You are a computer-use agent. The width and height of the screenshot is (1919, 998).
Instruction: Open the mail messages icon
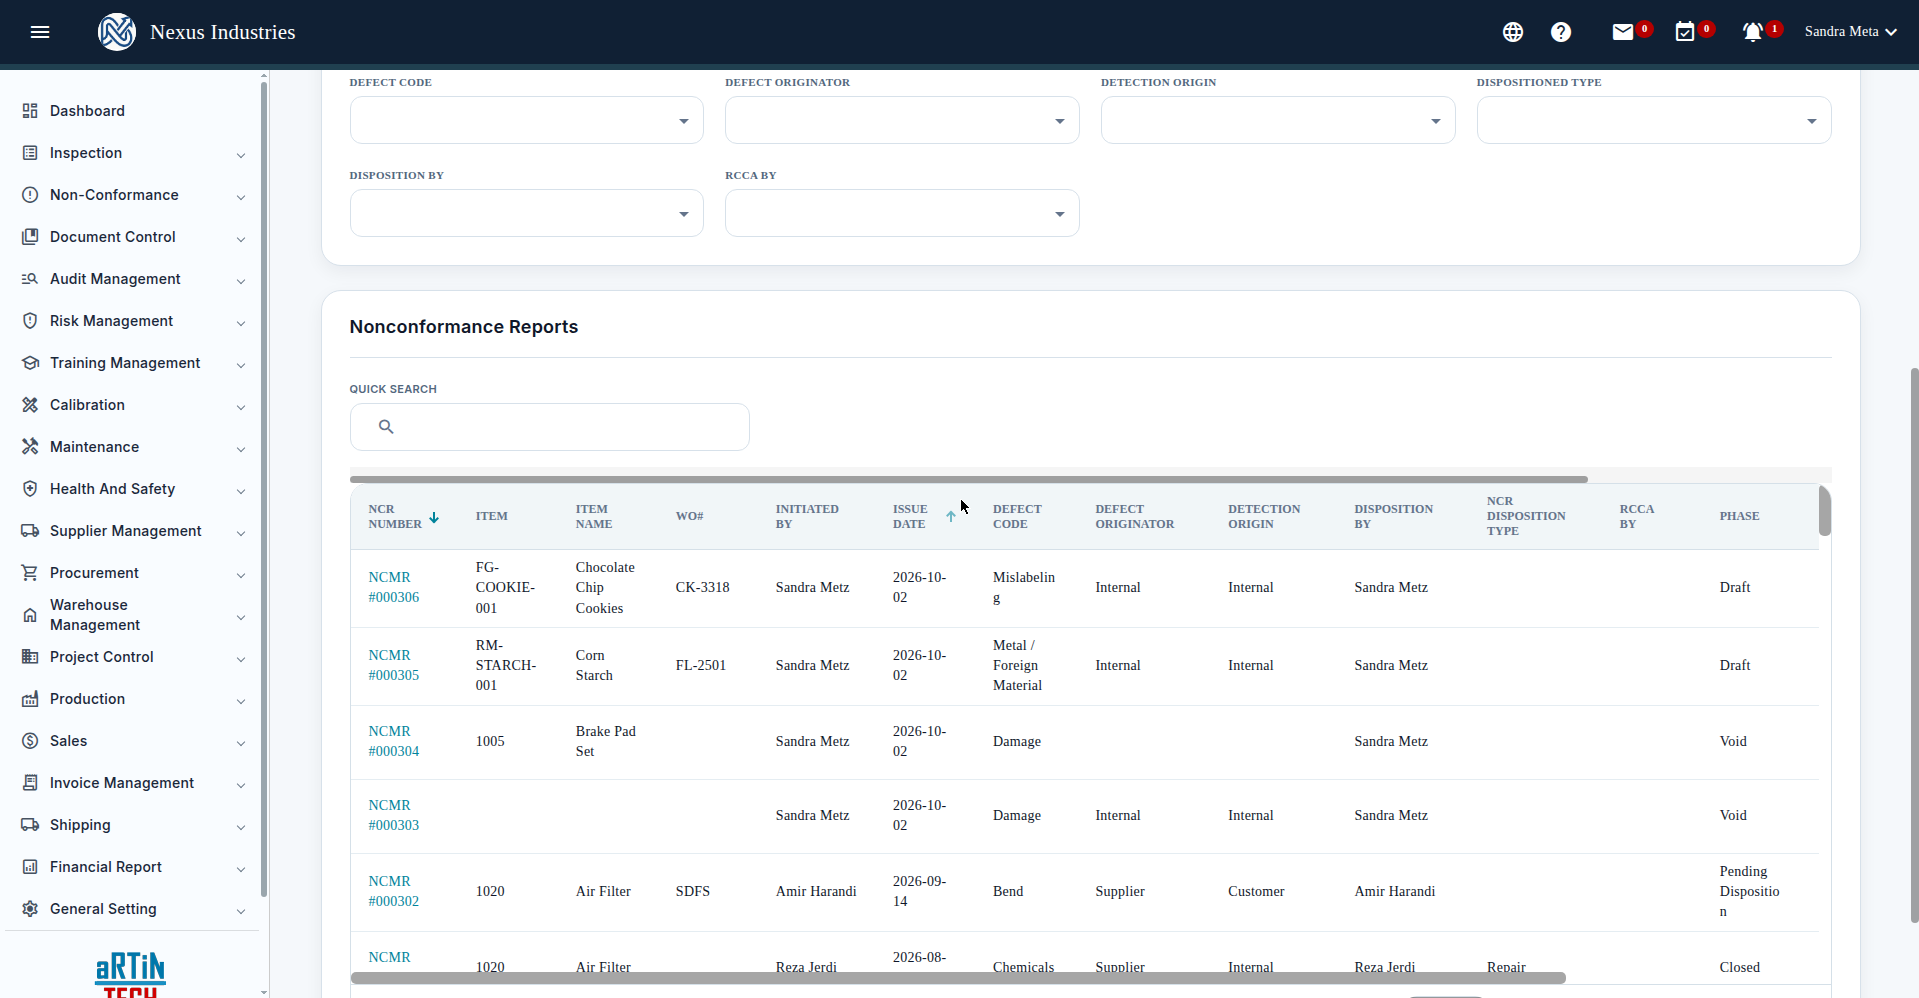(x=1623, y=32)
